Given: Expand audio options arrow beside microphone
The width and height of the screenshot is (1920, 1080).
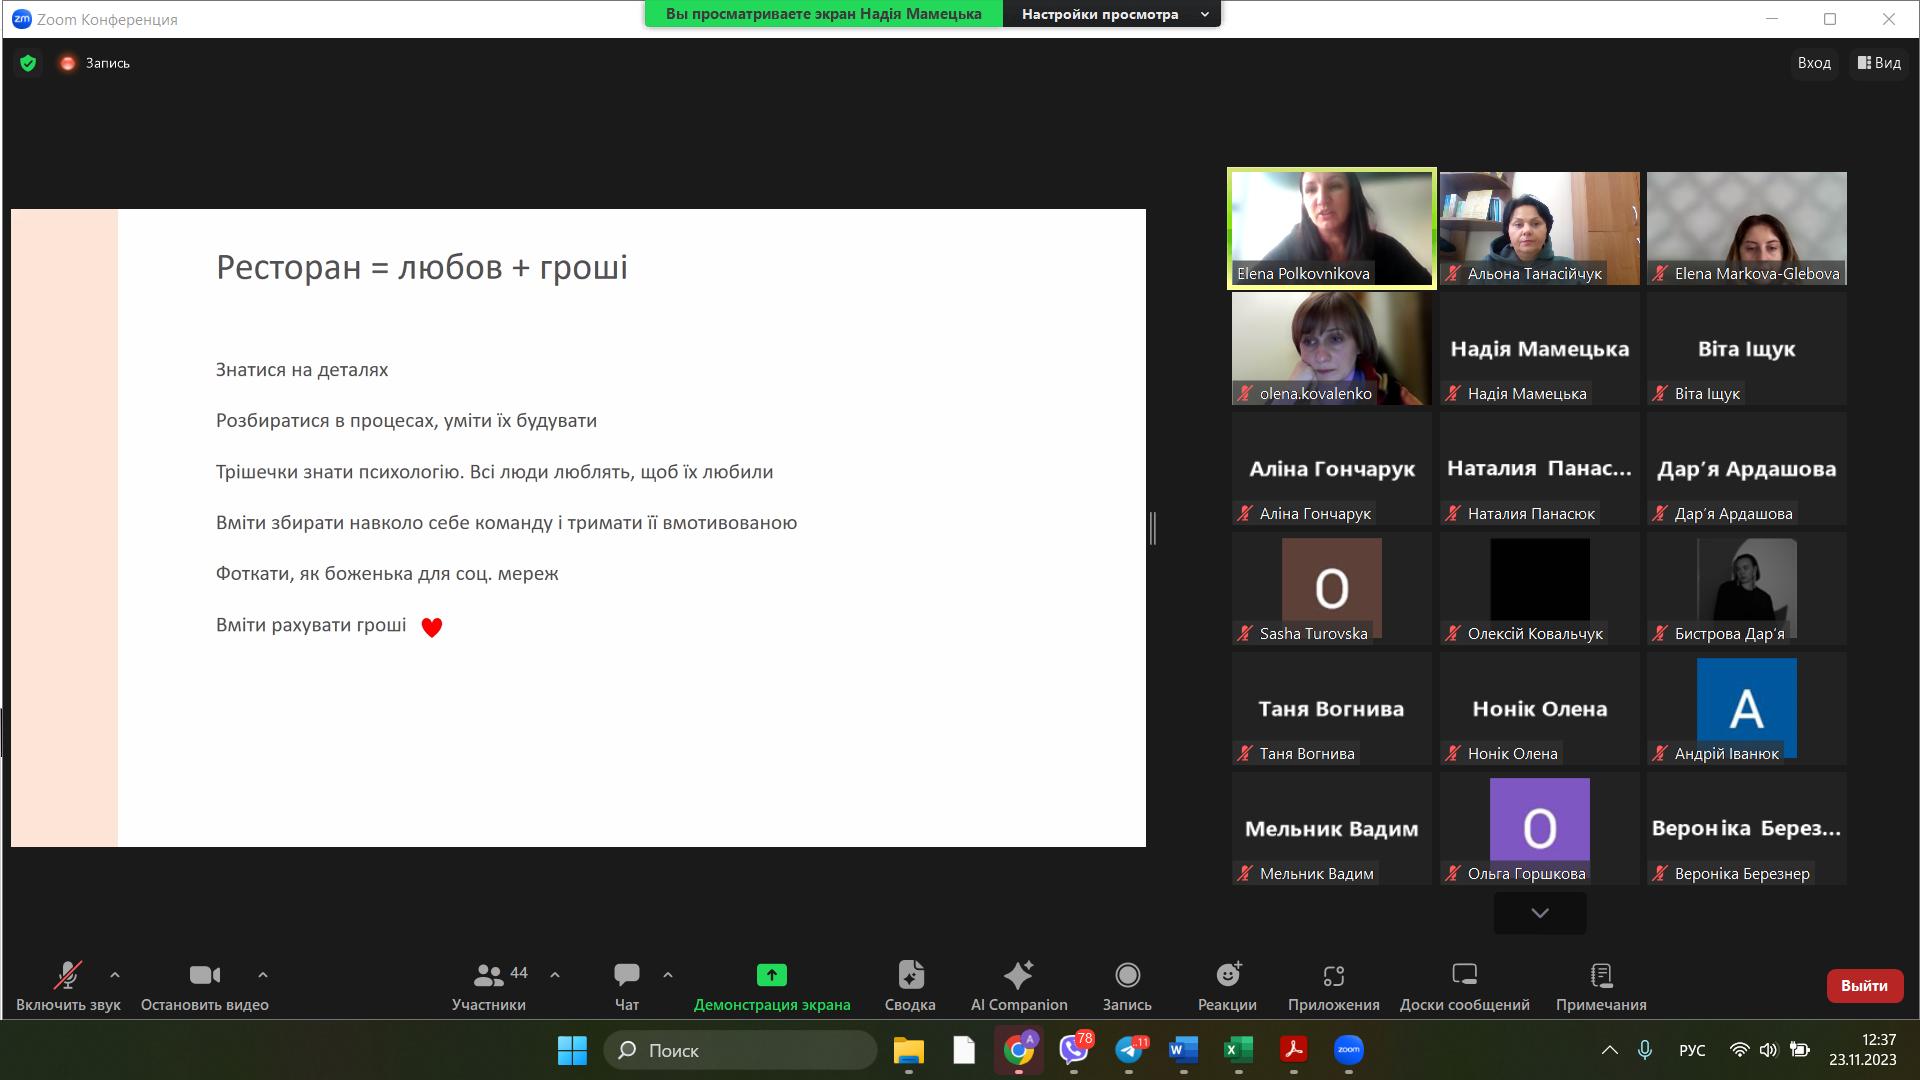Looking at the screenshot, I should click(x=115, y=974).
